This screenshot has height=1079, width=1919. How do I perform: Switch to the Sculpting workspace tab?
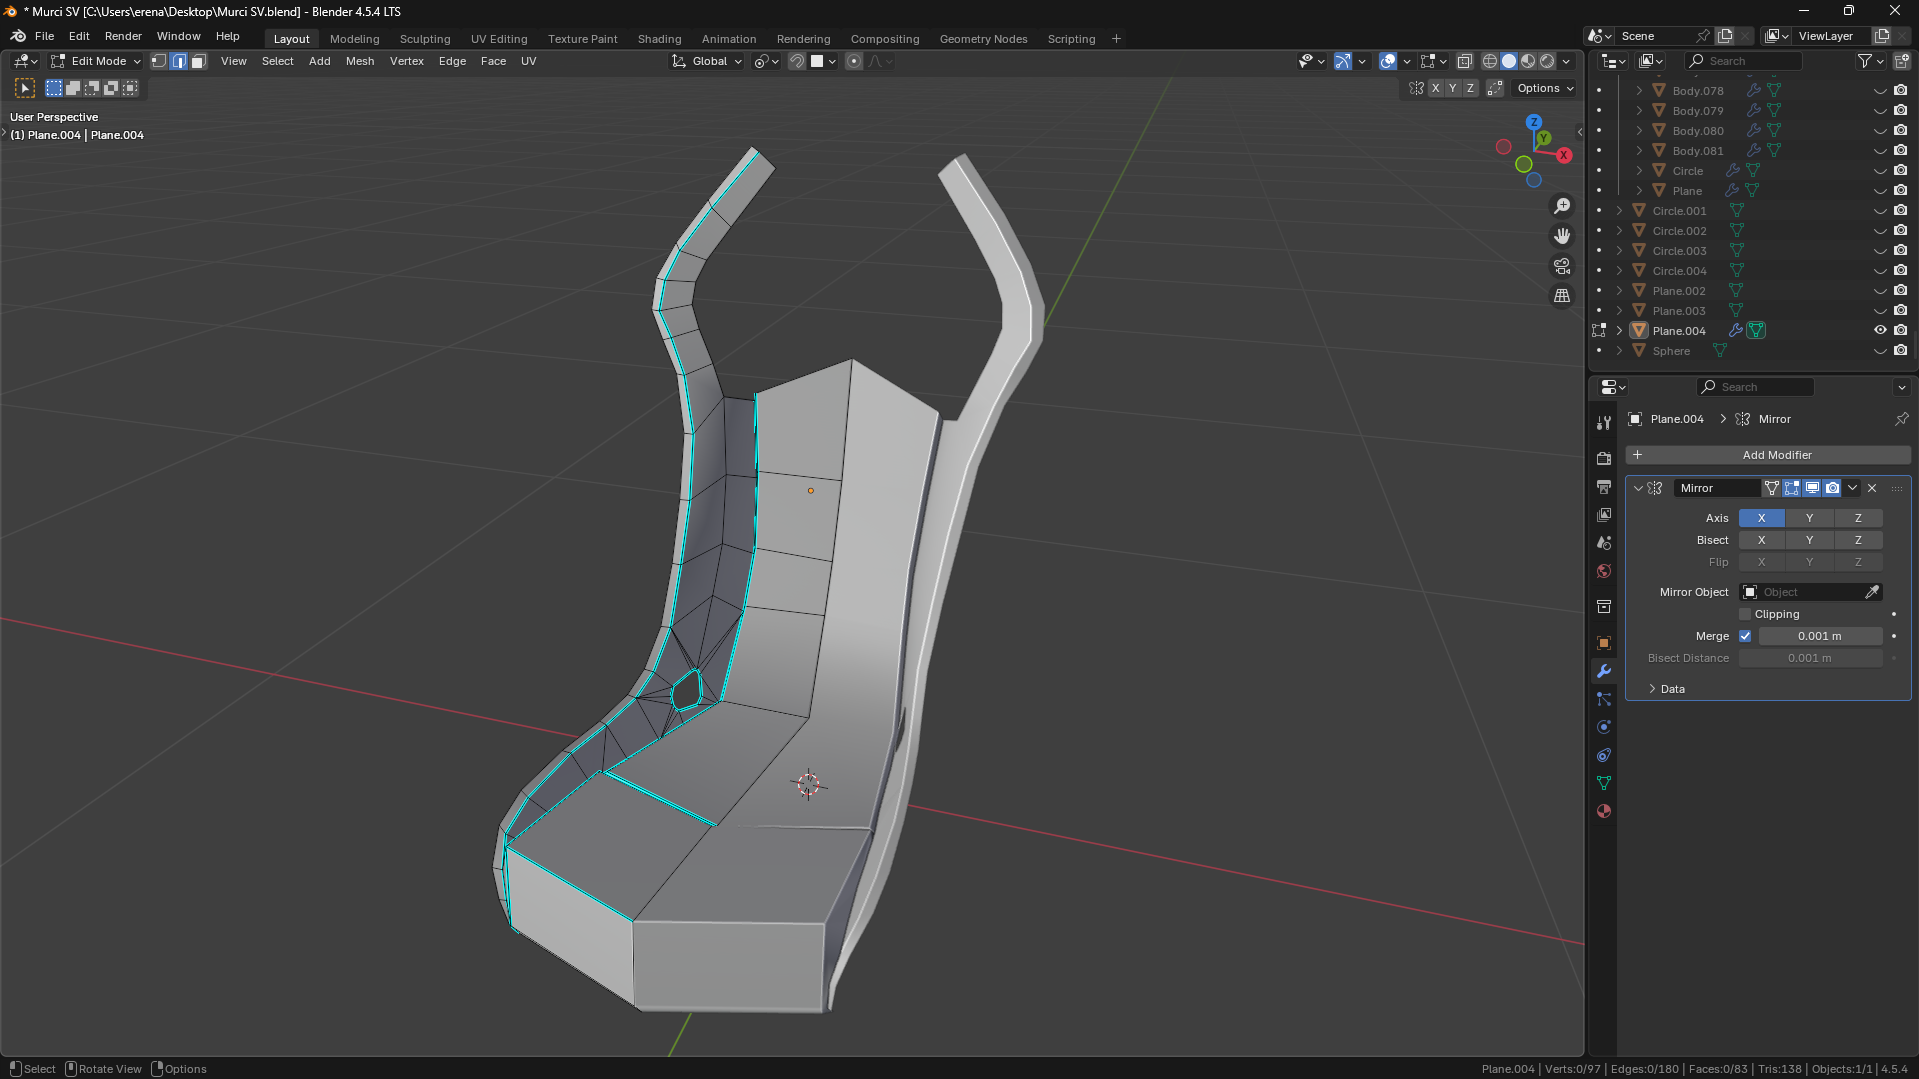coord(425,39)
